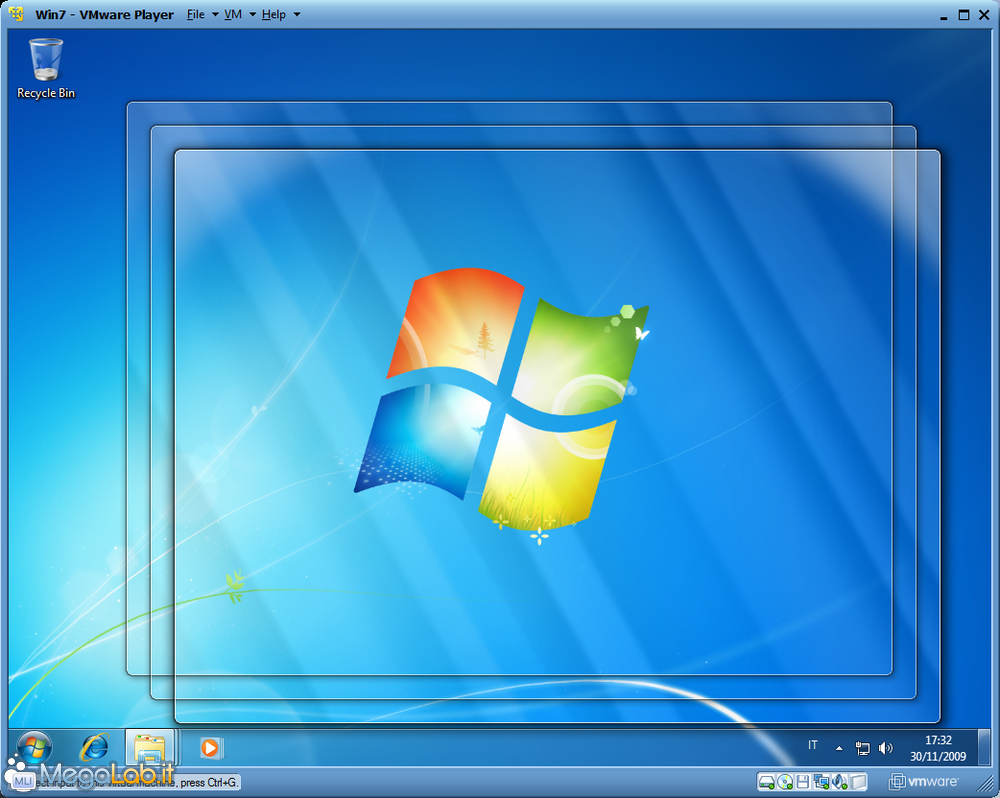
Task: Close the VMware Player window
Action: [x=984, y=15]
